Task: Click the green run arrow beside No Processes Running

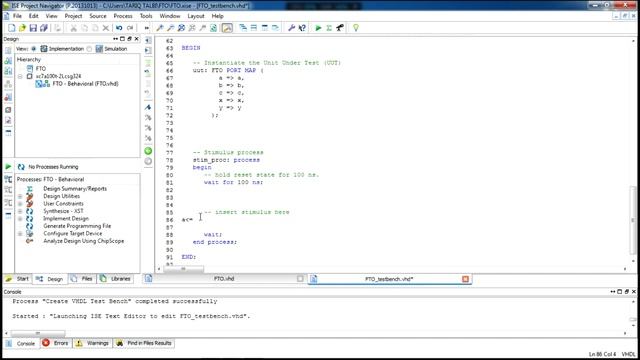Action: [x=8, y=167]
